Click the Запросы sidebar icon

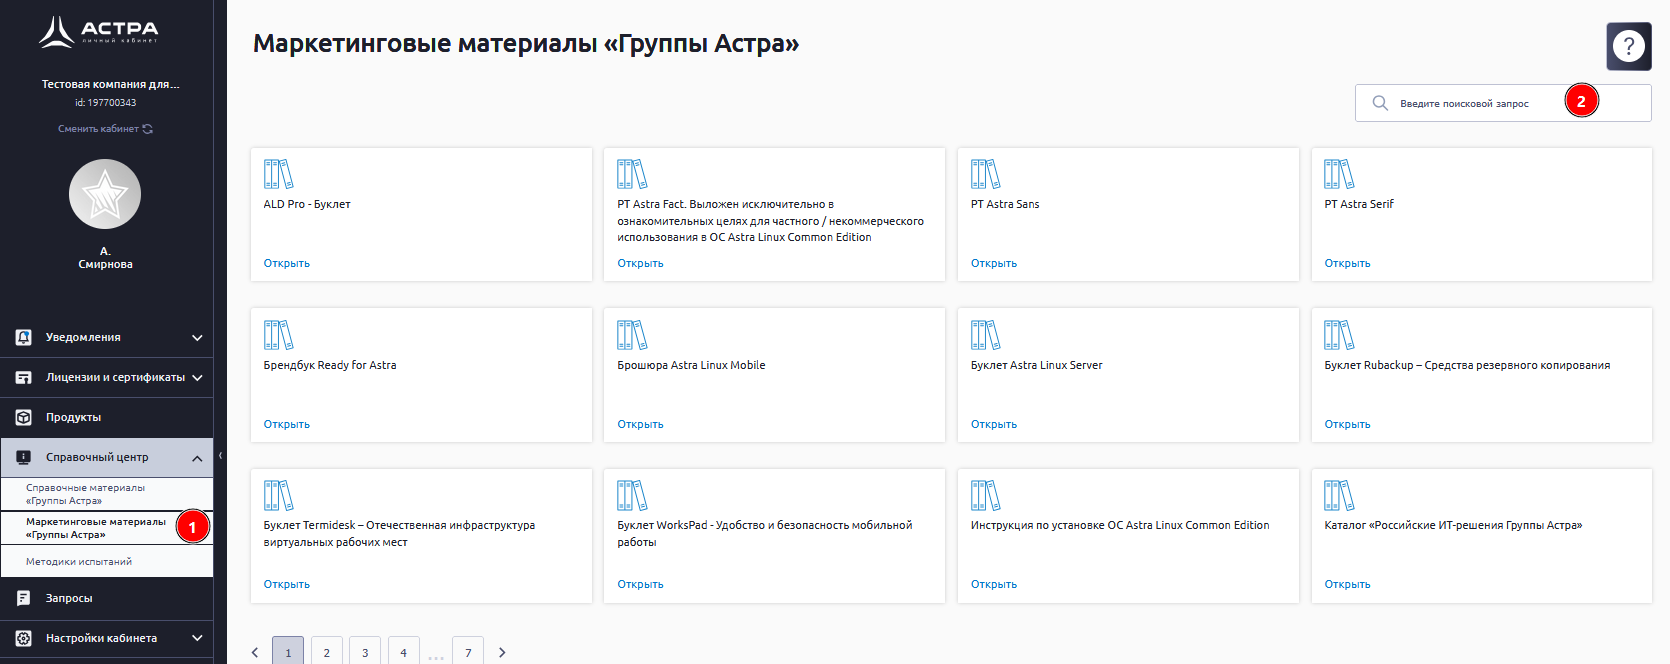[24, 598]
